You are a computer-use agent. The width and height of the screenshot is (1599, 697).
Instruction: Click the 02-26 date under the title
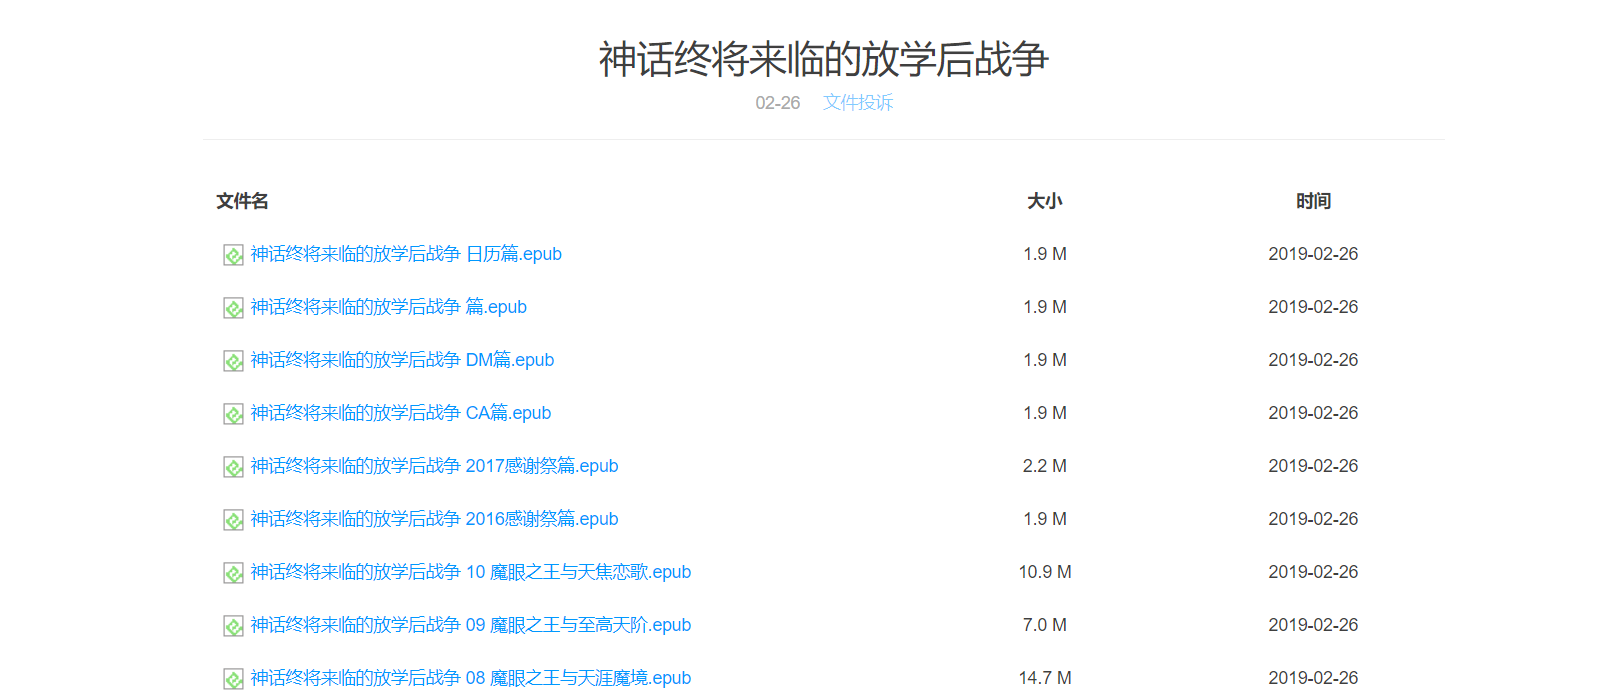pos(777,103)
